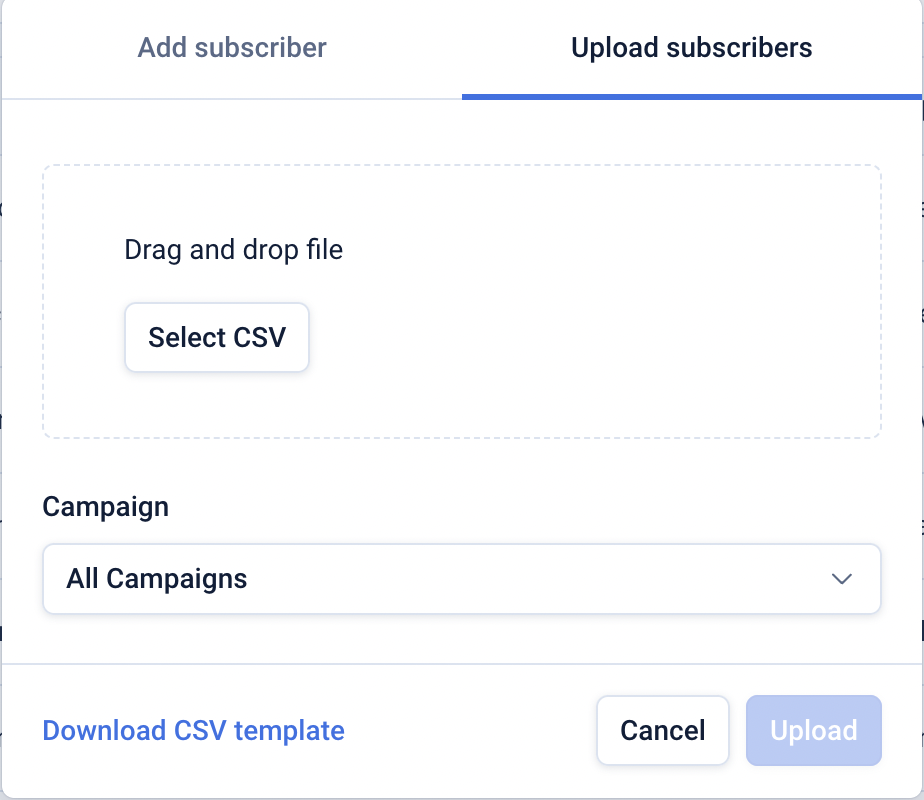This screenshot has width=924, height=800.
Task: Dismiss dialog using the Cancel button
Action: [x=662, y=731]
